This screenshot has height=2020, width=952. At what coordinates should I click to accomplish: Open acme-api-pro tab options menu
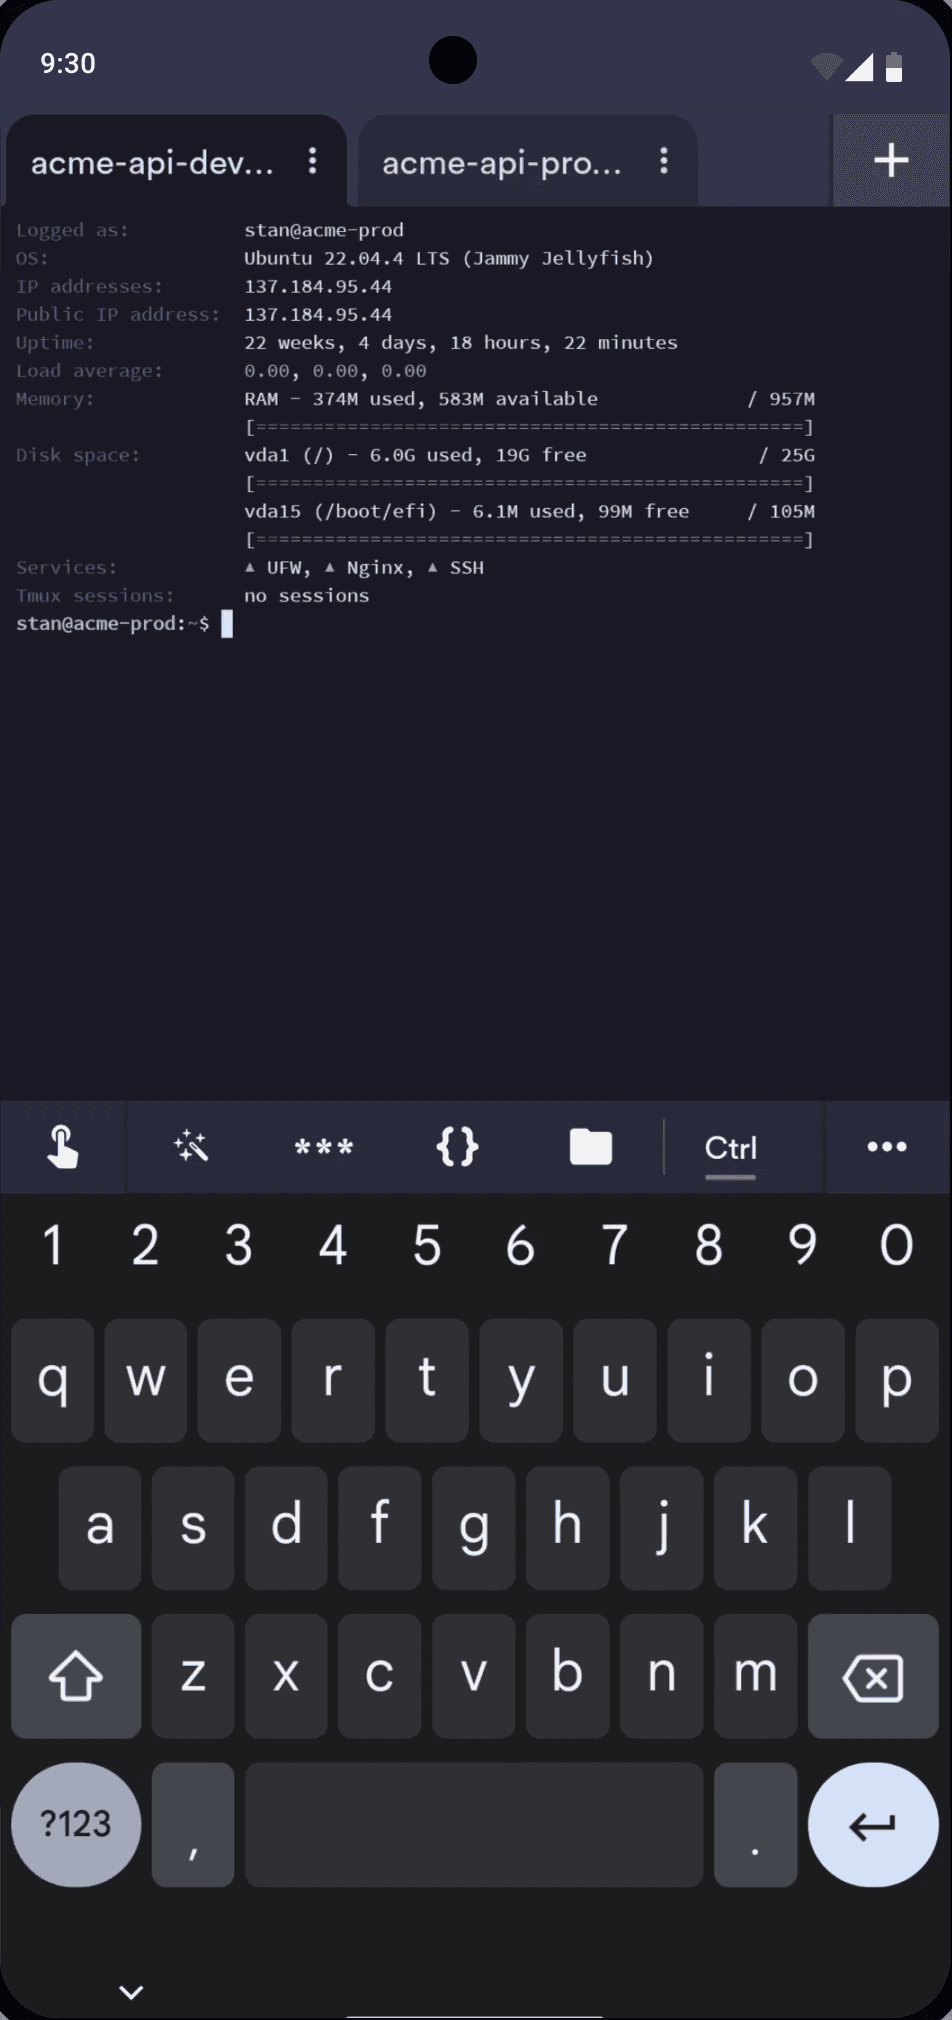pyautogui.click(x=664, y=161)
